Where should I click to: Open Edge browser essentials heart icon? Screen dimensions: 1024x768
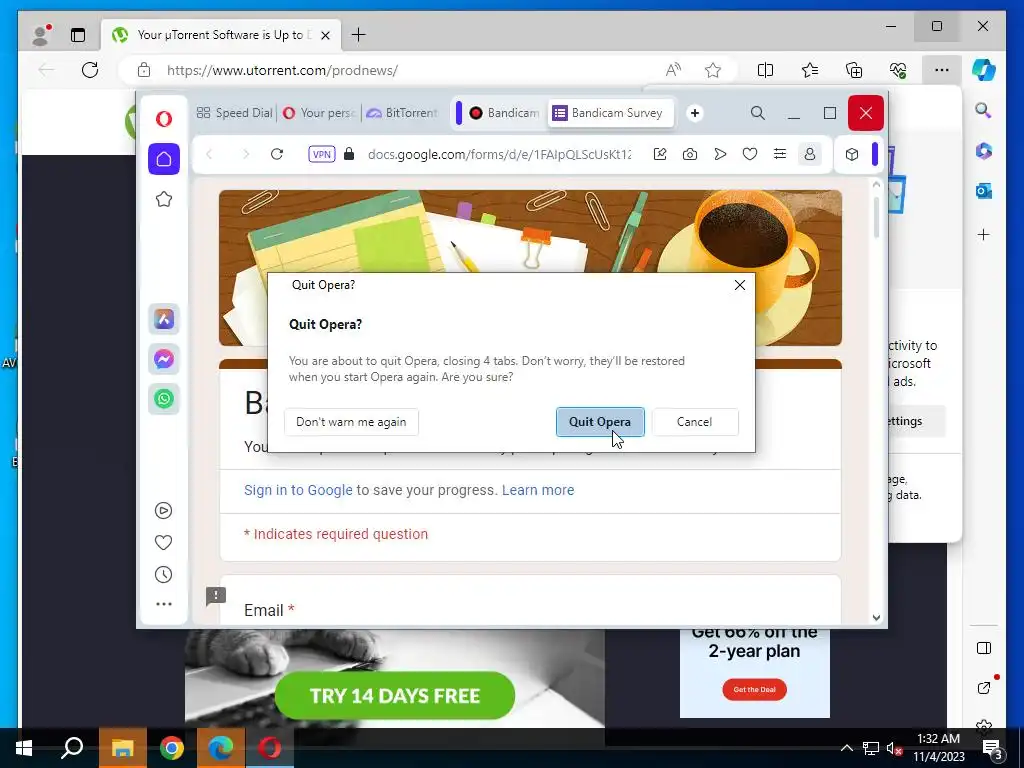898,70
